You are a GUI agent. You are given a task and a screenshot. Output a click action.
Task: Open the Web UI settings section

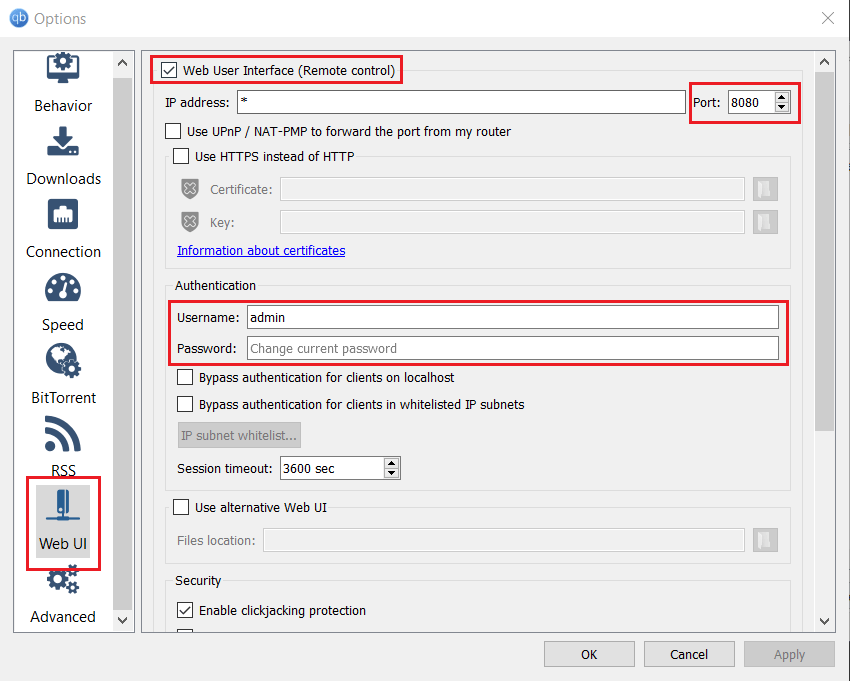(x=62, y=520)
